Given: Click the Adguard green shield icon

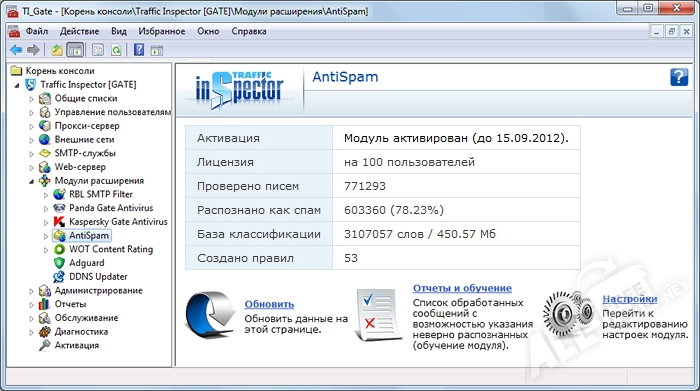Looking at the screenshot, I should click(x=59, y=263).
